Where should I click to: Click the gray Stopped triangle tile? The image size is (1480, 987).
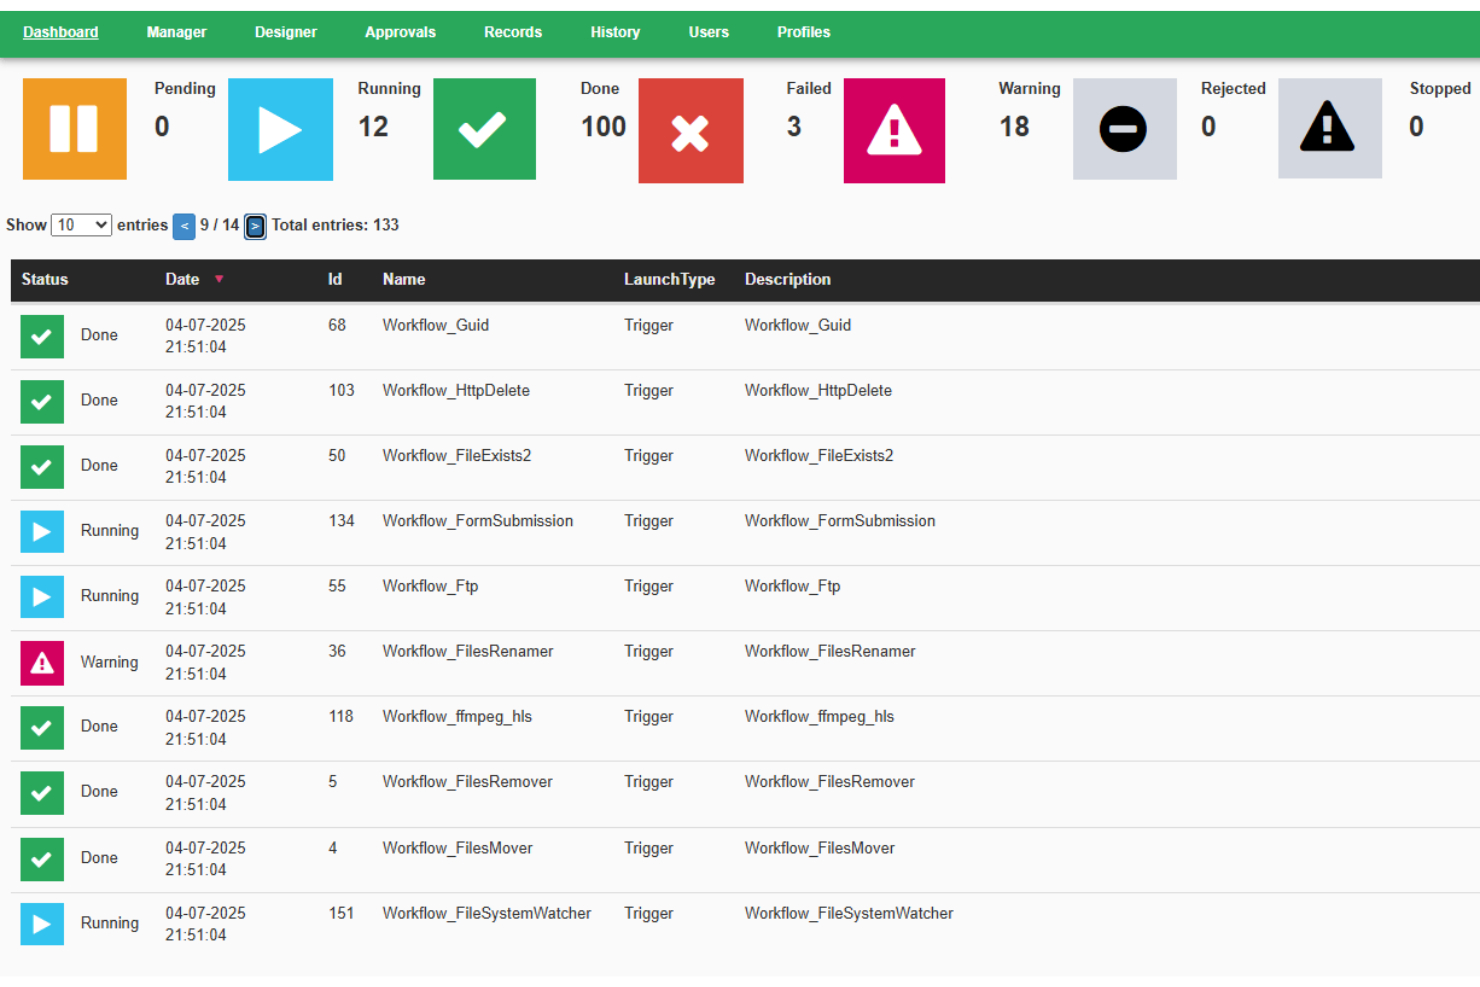pyautogui.click(x=1330, y=128)
